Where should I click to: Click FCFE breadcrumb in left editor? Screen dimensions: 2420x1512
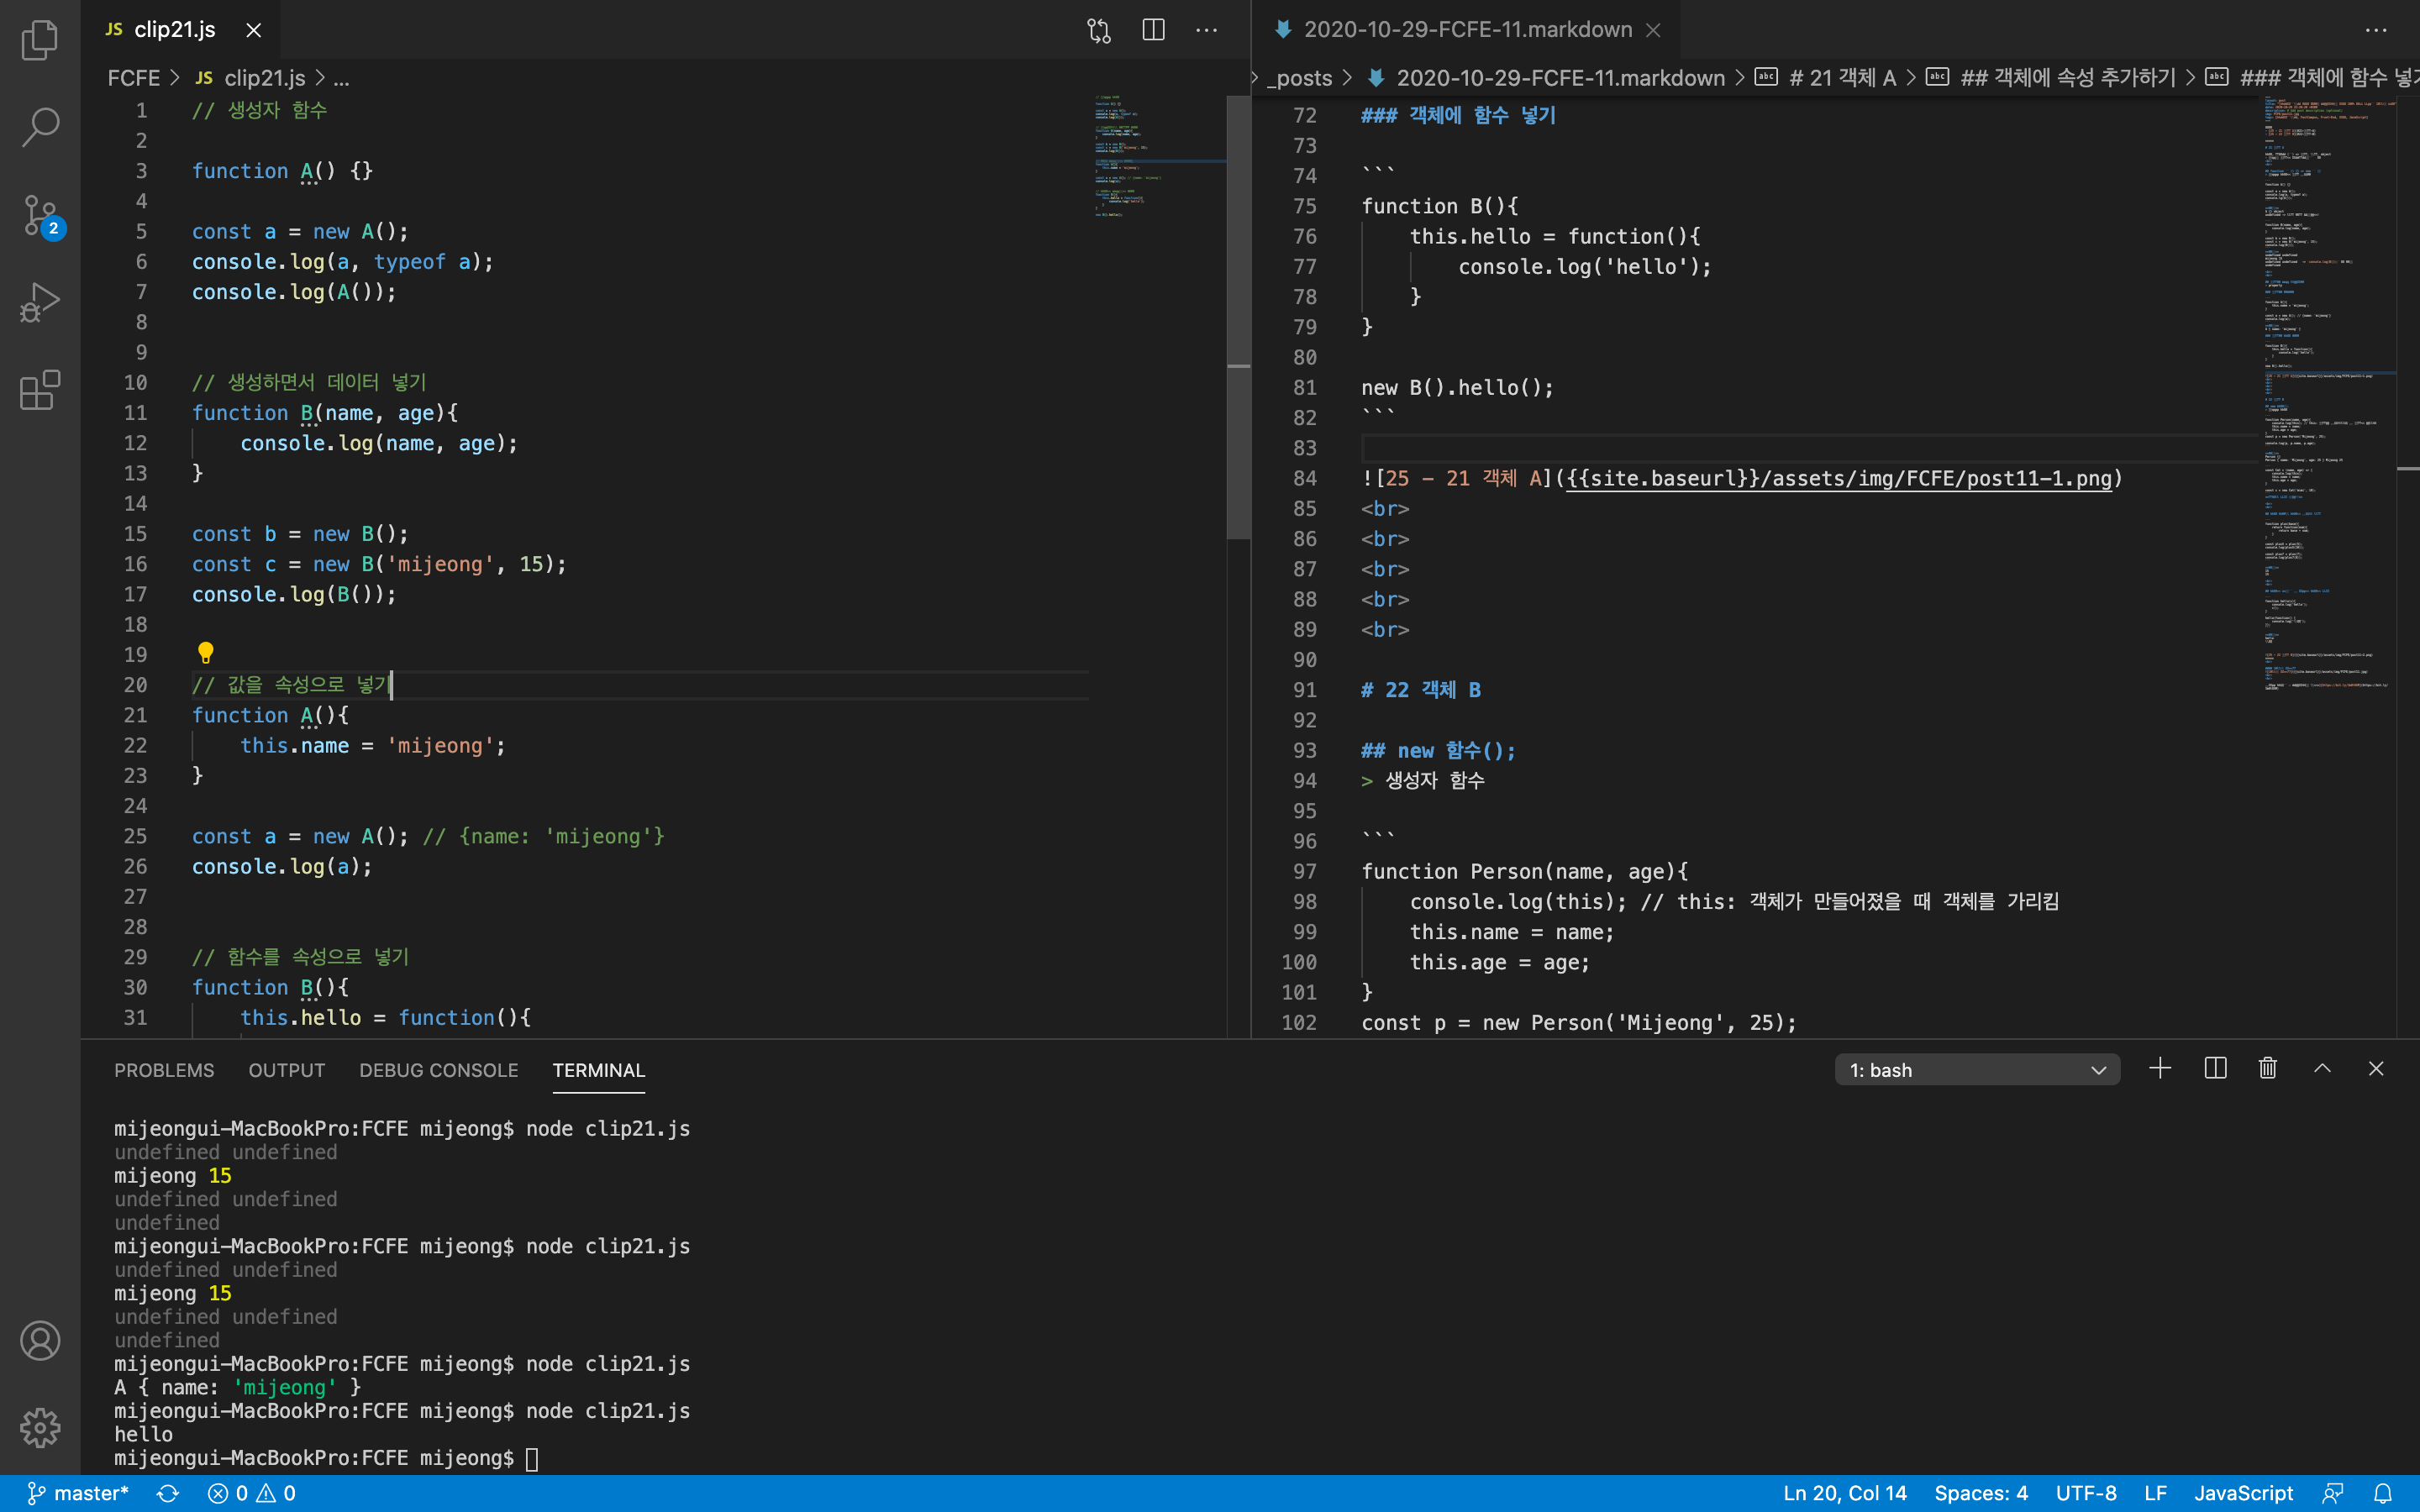tap(133, 77)
